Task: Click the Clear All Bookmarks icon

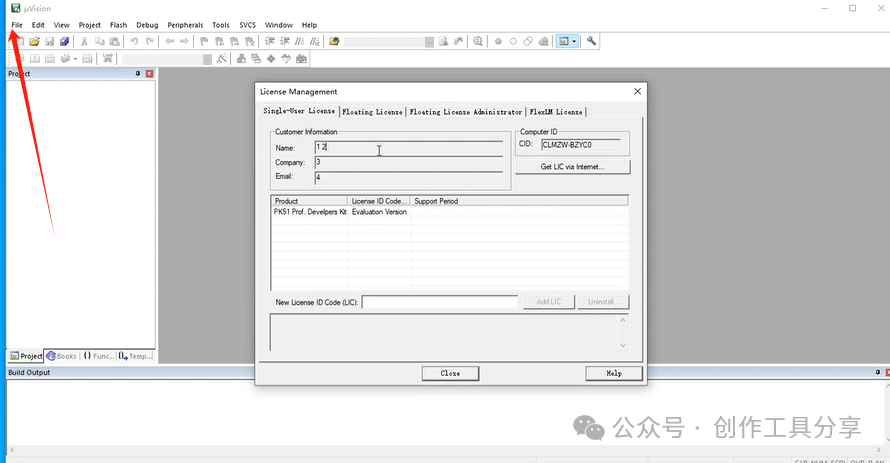Action: [249, 41]
